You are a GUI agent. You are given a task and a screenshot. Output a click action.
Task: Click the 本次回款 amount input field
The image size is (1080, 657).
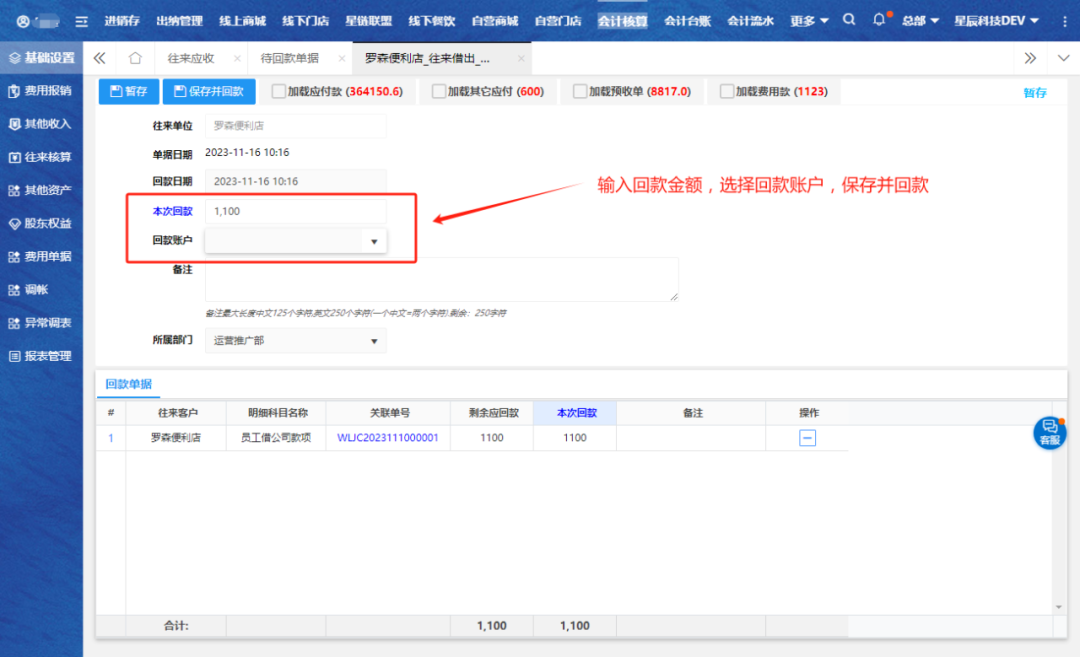[295, 211]
